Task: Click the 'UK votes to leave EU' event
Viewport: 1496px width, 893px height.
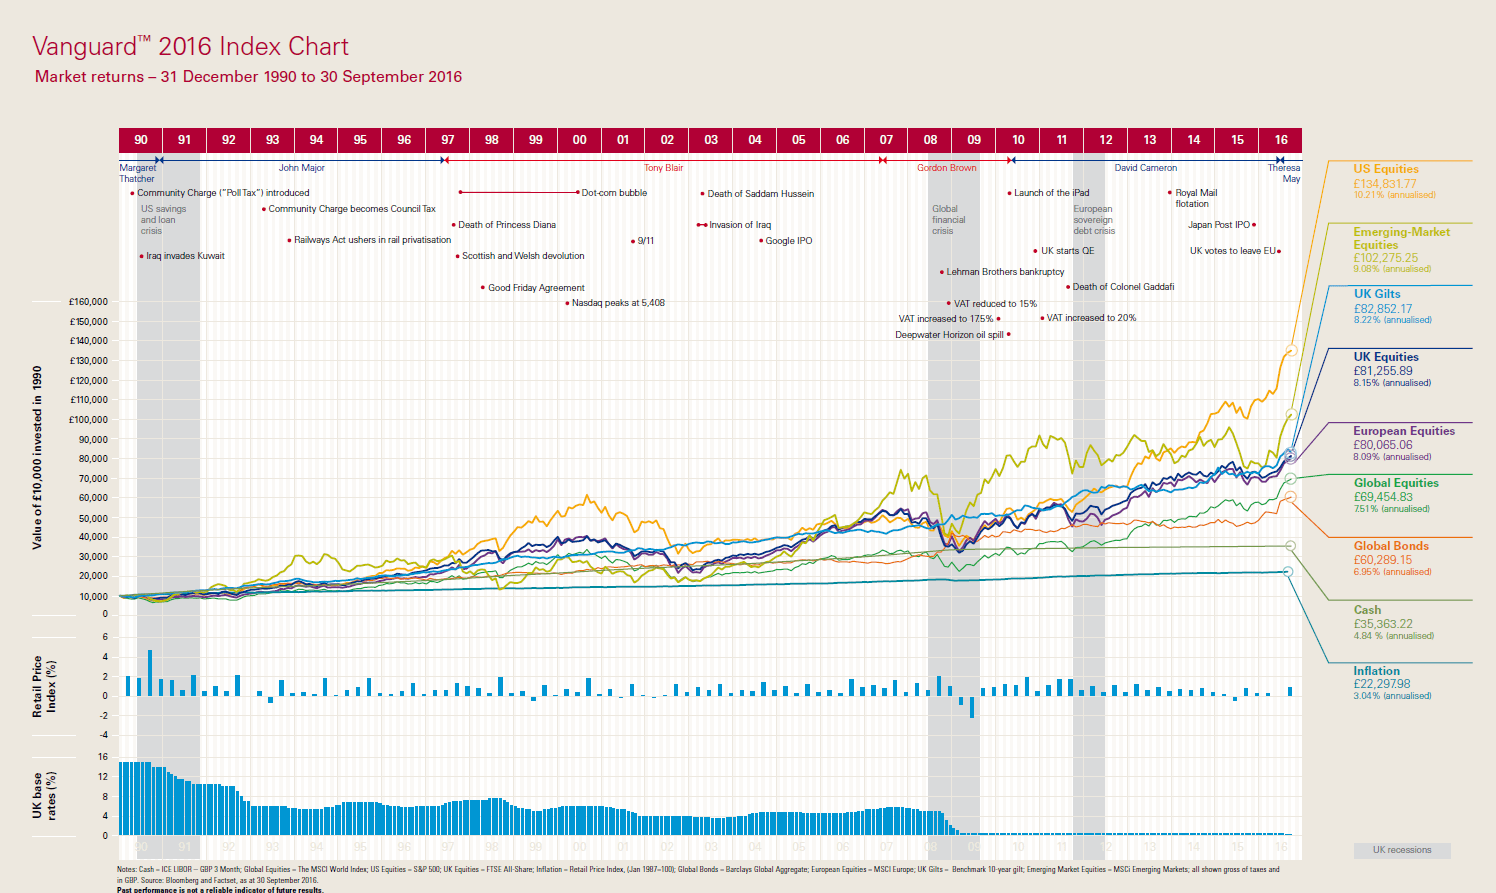Action: click(1233, 251)
